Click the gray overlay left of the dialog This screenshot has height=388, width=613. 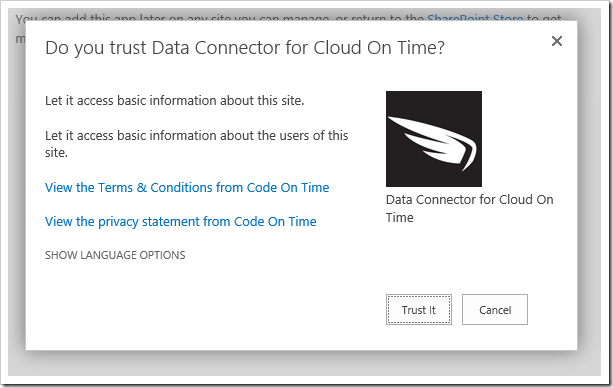(x=17, y=196)
